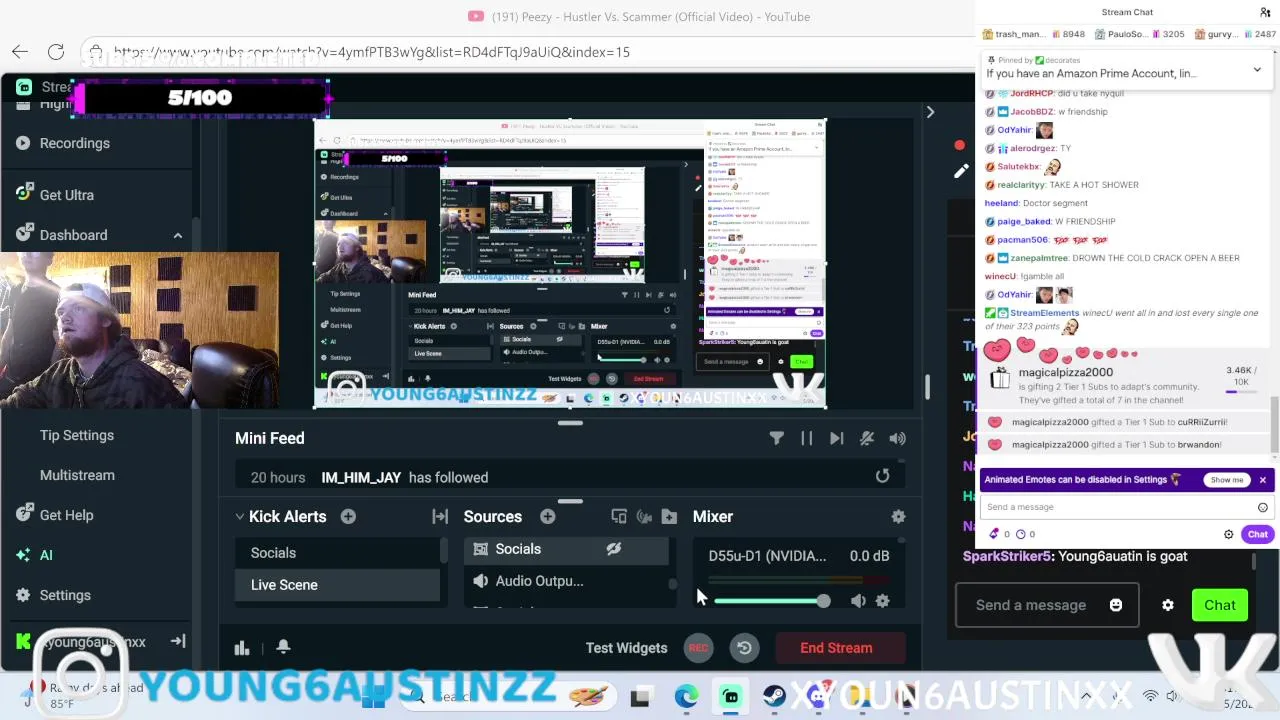Image resolution: width=1280 pixels, height=720 pixels.
Task: Click Show me on Animated Emotes banner
Action: (1226, 480)
